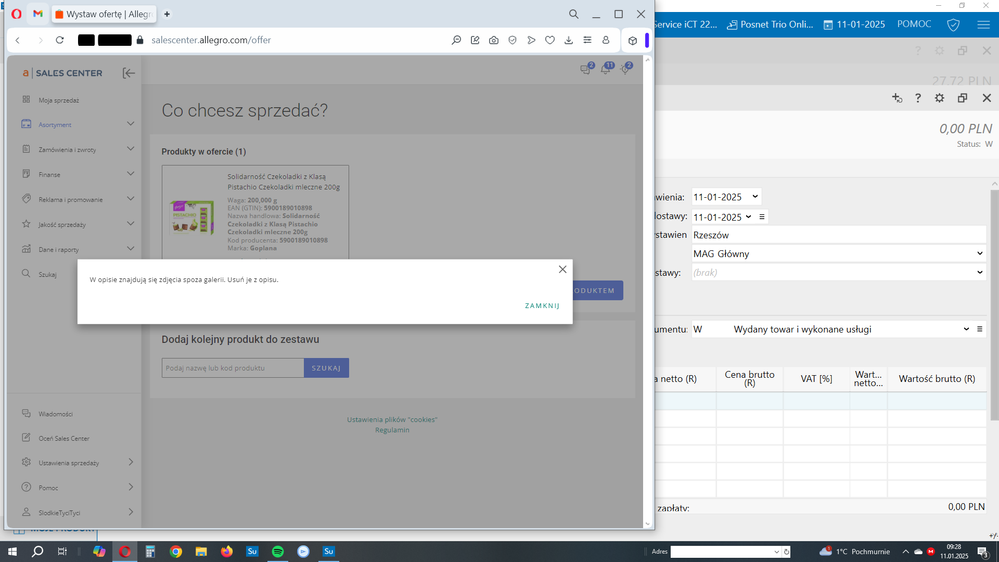
Task: Select the Wystaw ofertę Allegro tab
Action: click(103, 14)
